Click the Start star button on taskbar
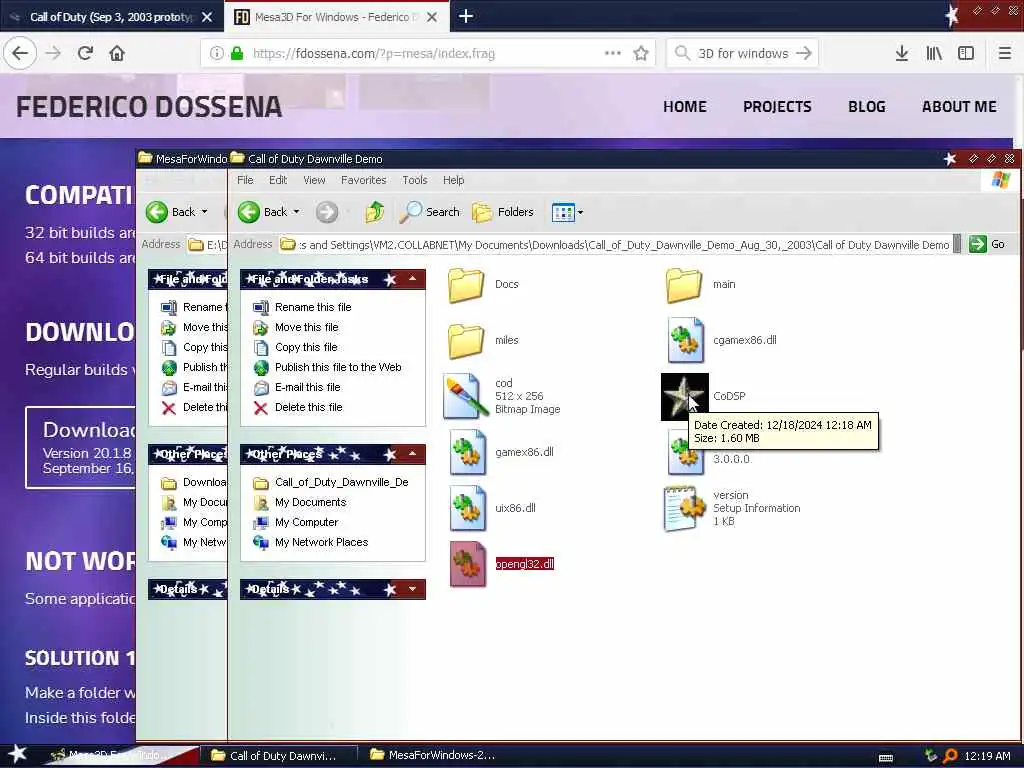The image size is (1024, 768). point(18,754)
